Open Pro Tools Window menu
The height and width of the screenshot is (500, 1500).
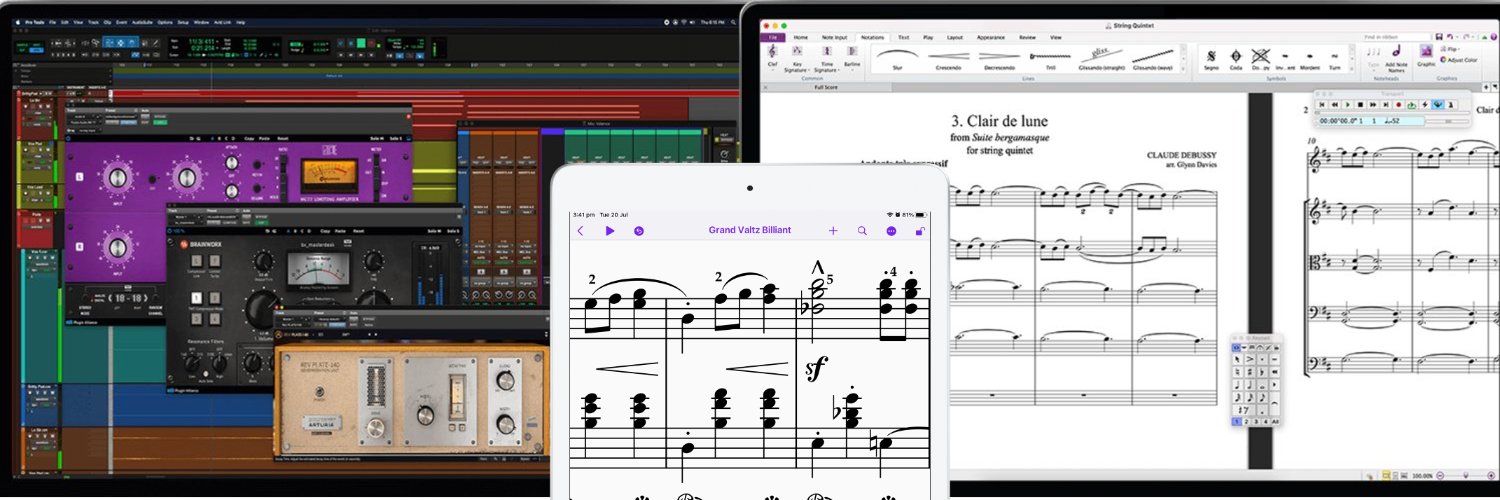[201, 22]
